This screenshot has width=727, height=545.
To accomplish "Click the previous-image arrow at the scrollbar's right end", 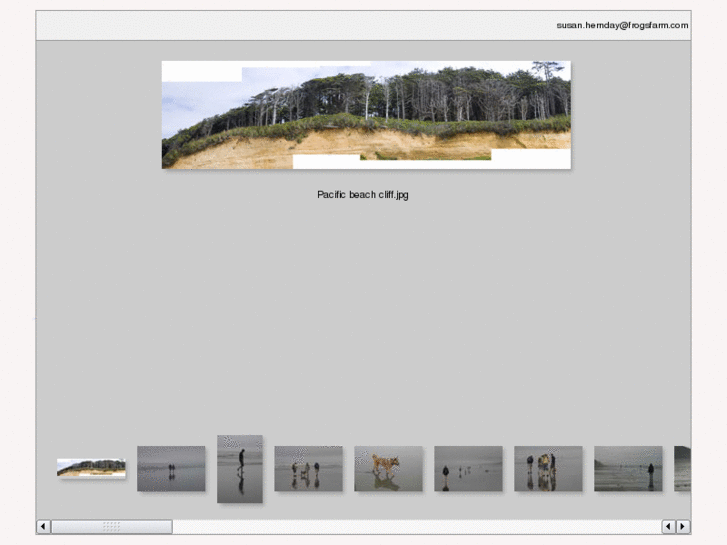I will (x=668, y=526).
